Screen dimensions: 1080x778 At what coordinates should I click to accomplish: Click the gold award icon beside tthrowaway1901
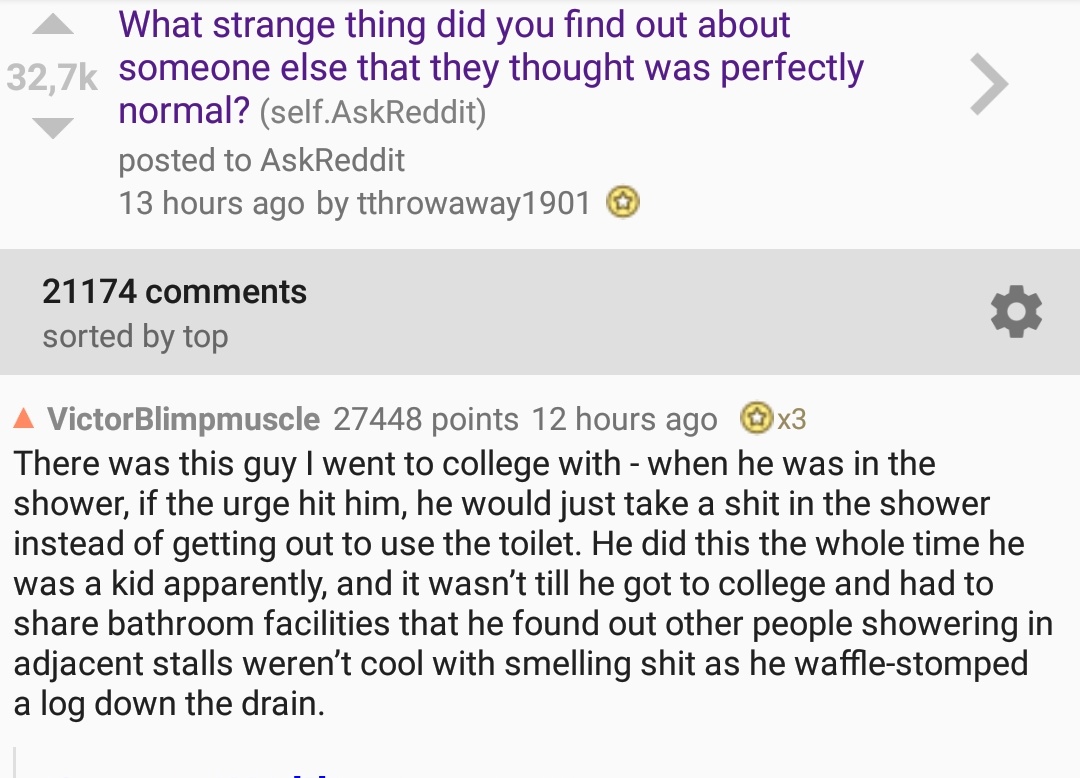click(623, 202)
